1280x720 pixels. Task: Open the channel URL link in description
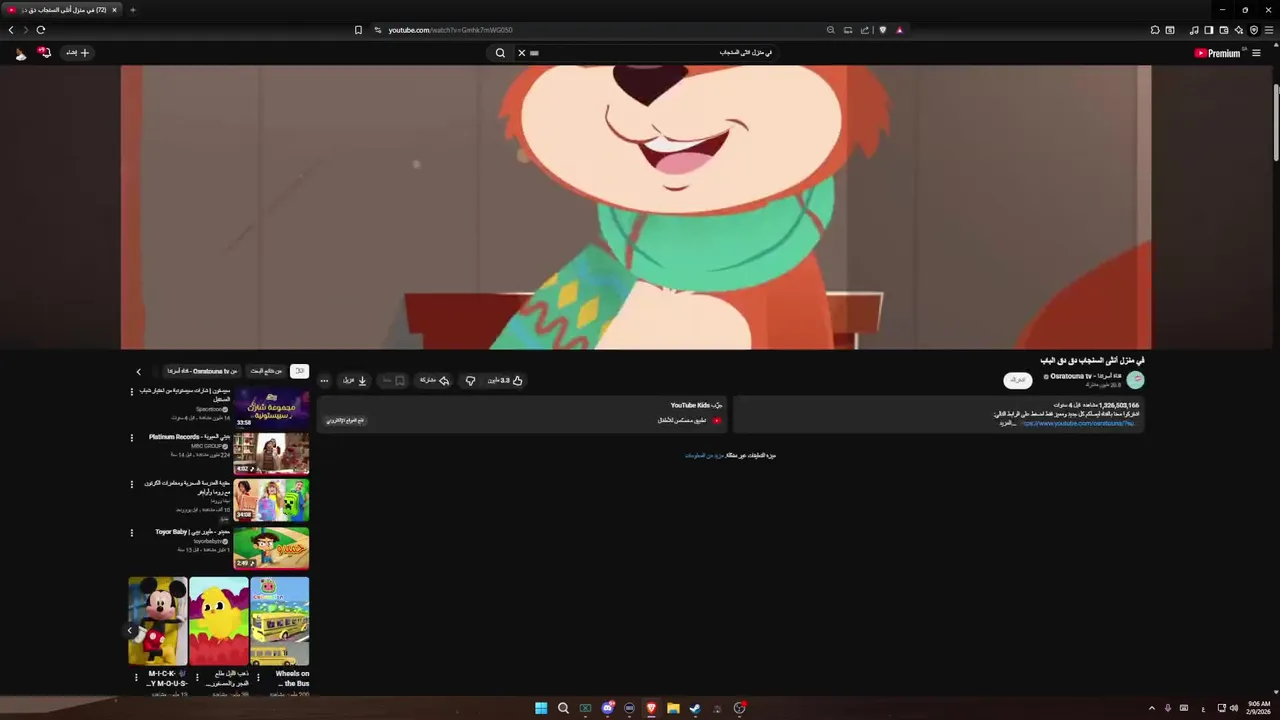1078,423
